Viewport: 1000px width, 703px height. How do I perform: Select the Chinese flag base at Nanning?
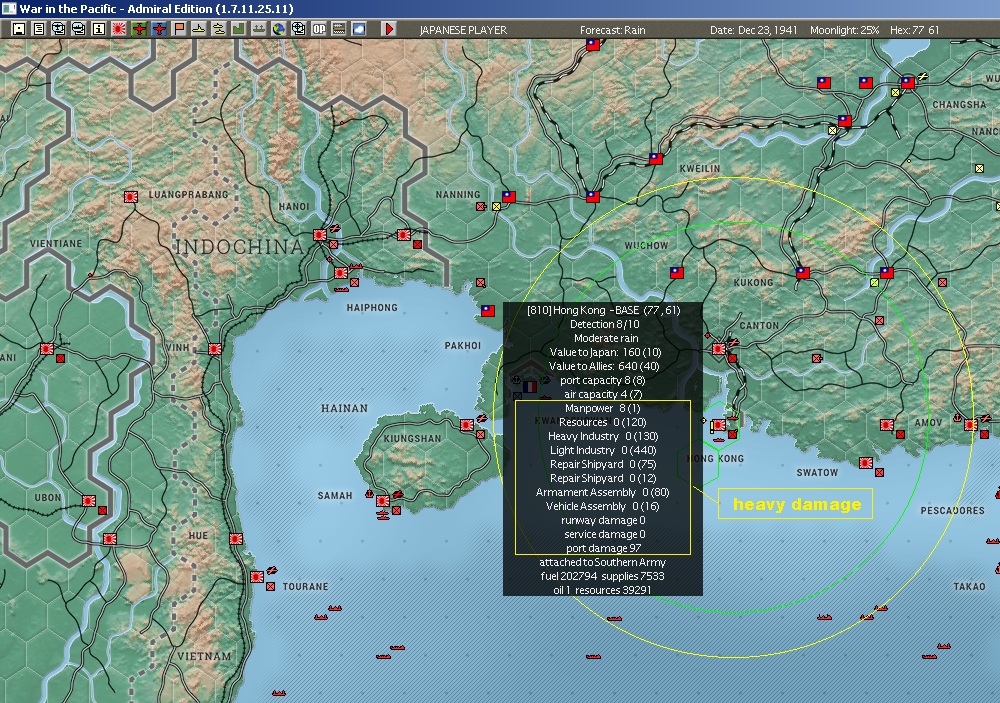tap(508, 197)
